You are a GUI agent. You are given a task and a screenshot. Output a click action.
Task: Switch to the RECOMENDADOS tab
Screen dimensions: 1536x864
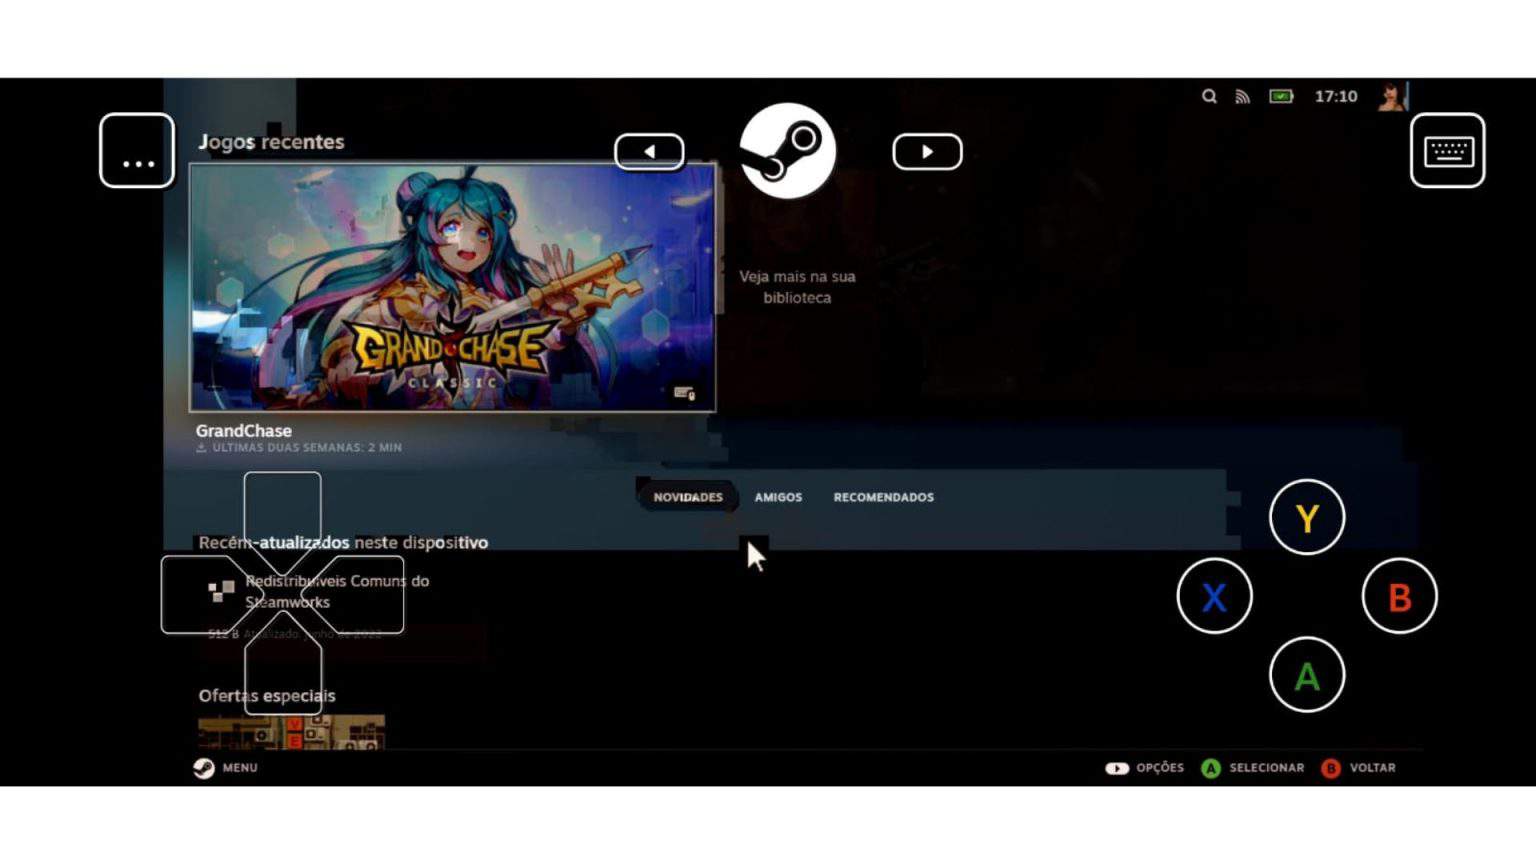(x=883, y=497)
